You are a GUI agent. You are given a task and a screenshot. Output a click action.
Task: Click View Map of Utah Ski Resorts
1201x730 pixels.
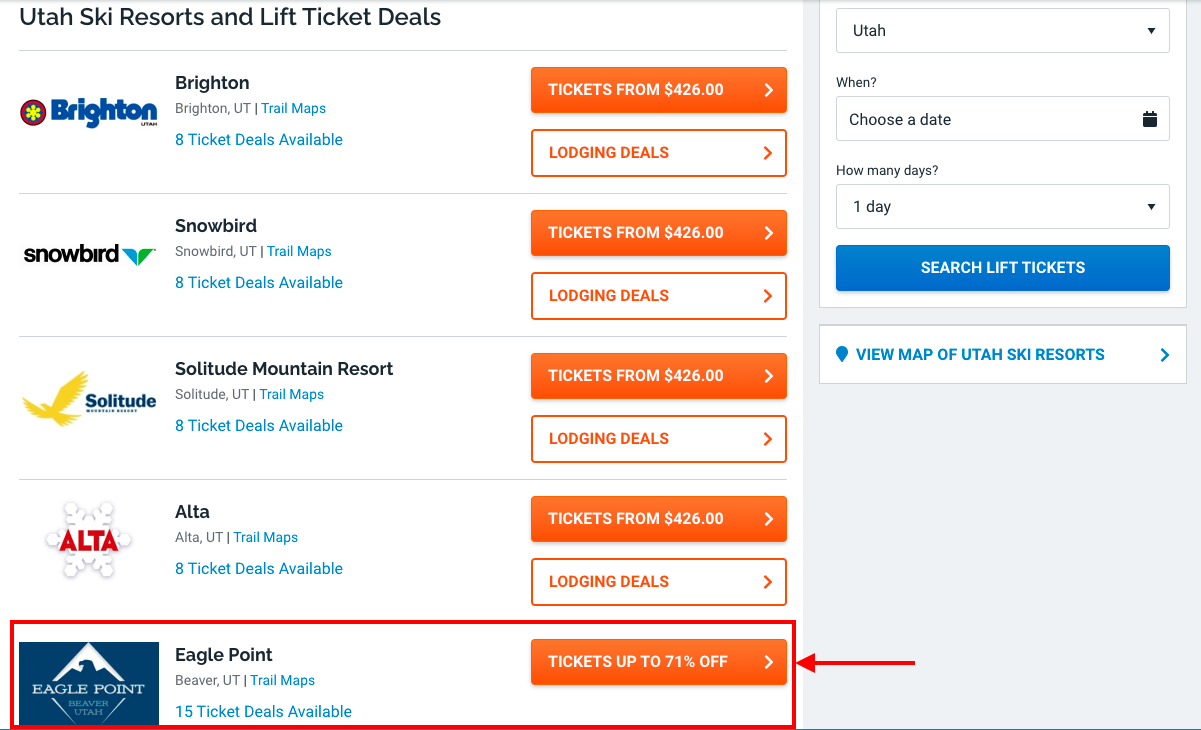coord(980,354)
